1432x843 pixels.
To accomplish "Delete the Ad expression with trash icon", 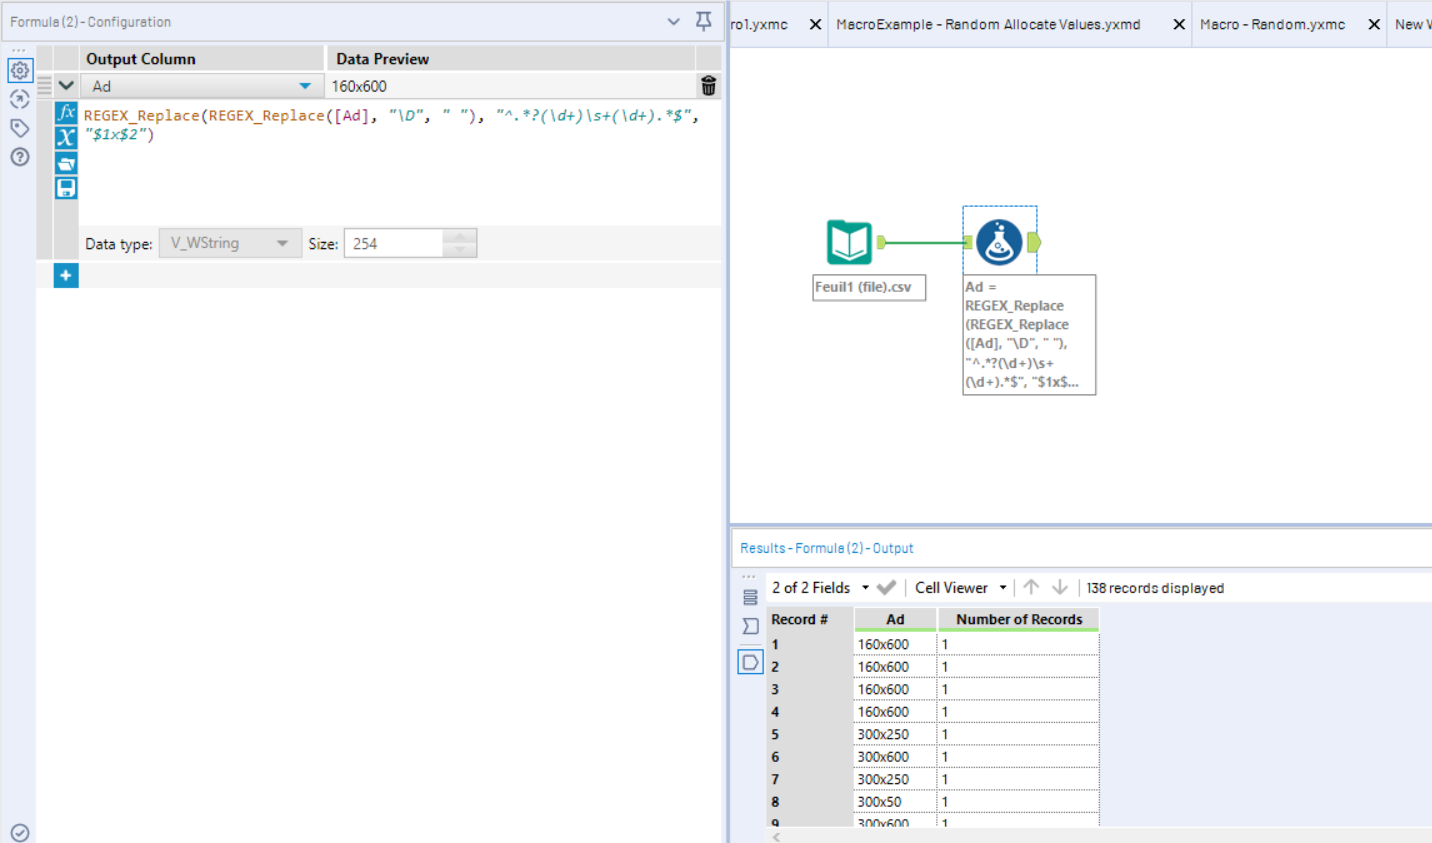I will 708,86.
